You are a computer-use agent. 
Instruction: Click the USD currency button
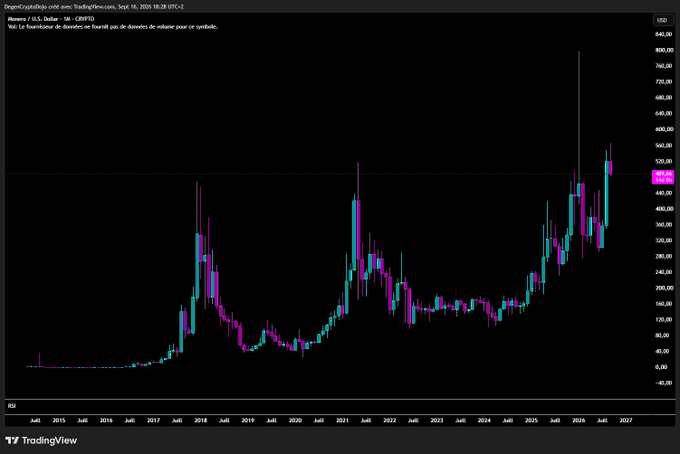coord(662,20)
